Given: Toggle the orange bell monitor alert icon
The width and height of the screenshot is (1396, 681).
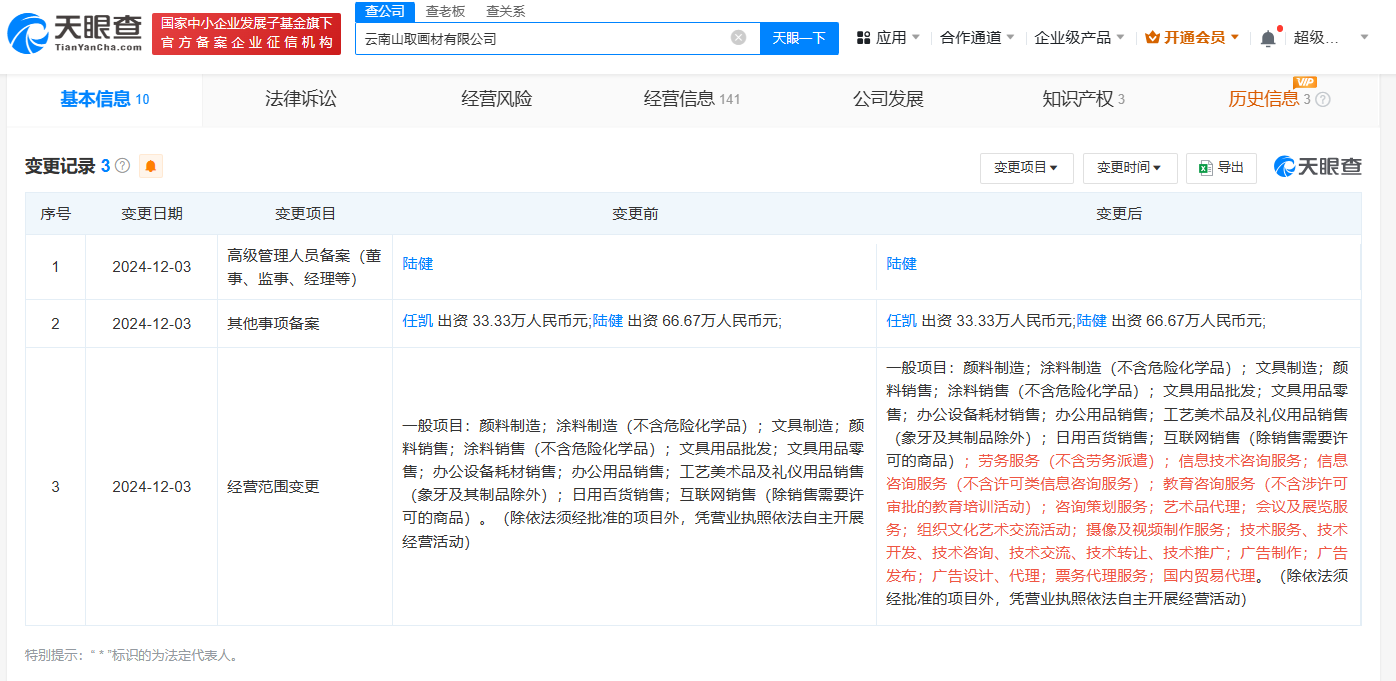Looking at the screenshot, I should pos(151,166).
